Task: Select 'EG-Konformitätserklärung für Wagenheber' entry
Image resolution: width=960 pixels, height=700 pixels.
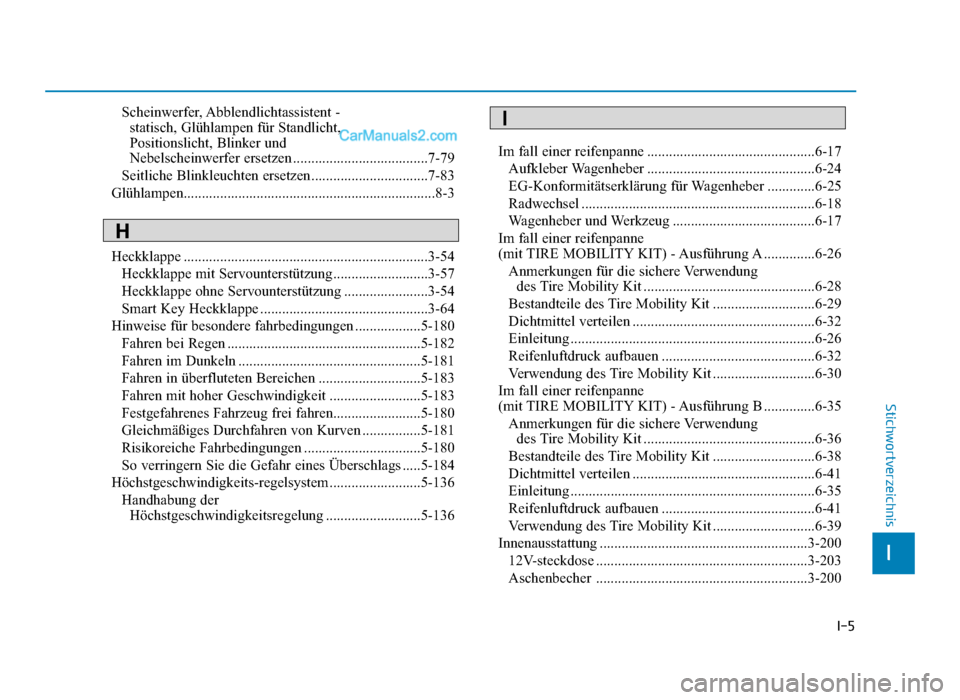Action: point(675,186)
